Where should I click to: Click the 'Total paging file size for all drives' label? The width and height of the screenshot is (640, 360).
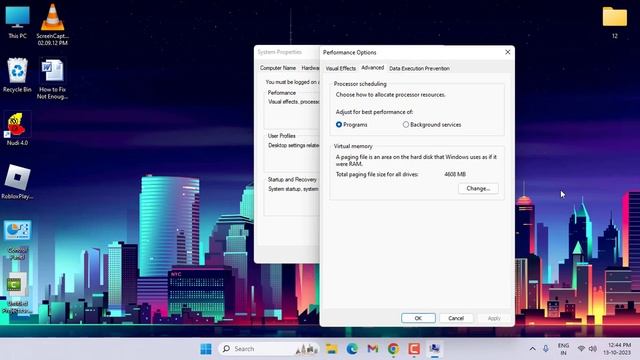coord(377,174)
